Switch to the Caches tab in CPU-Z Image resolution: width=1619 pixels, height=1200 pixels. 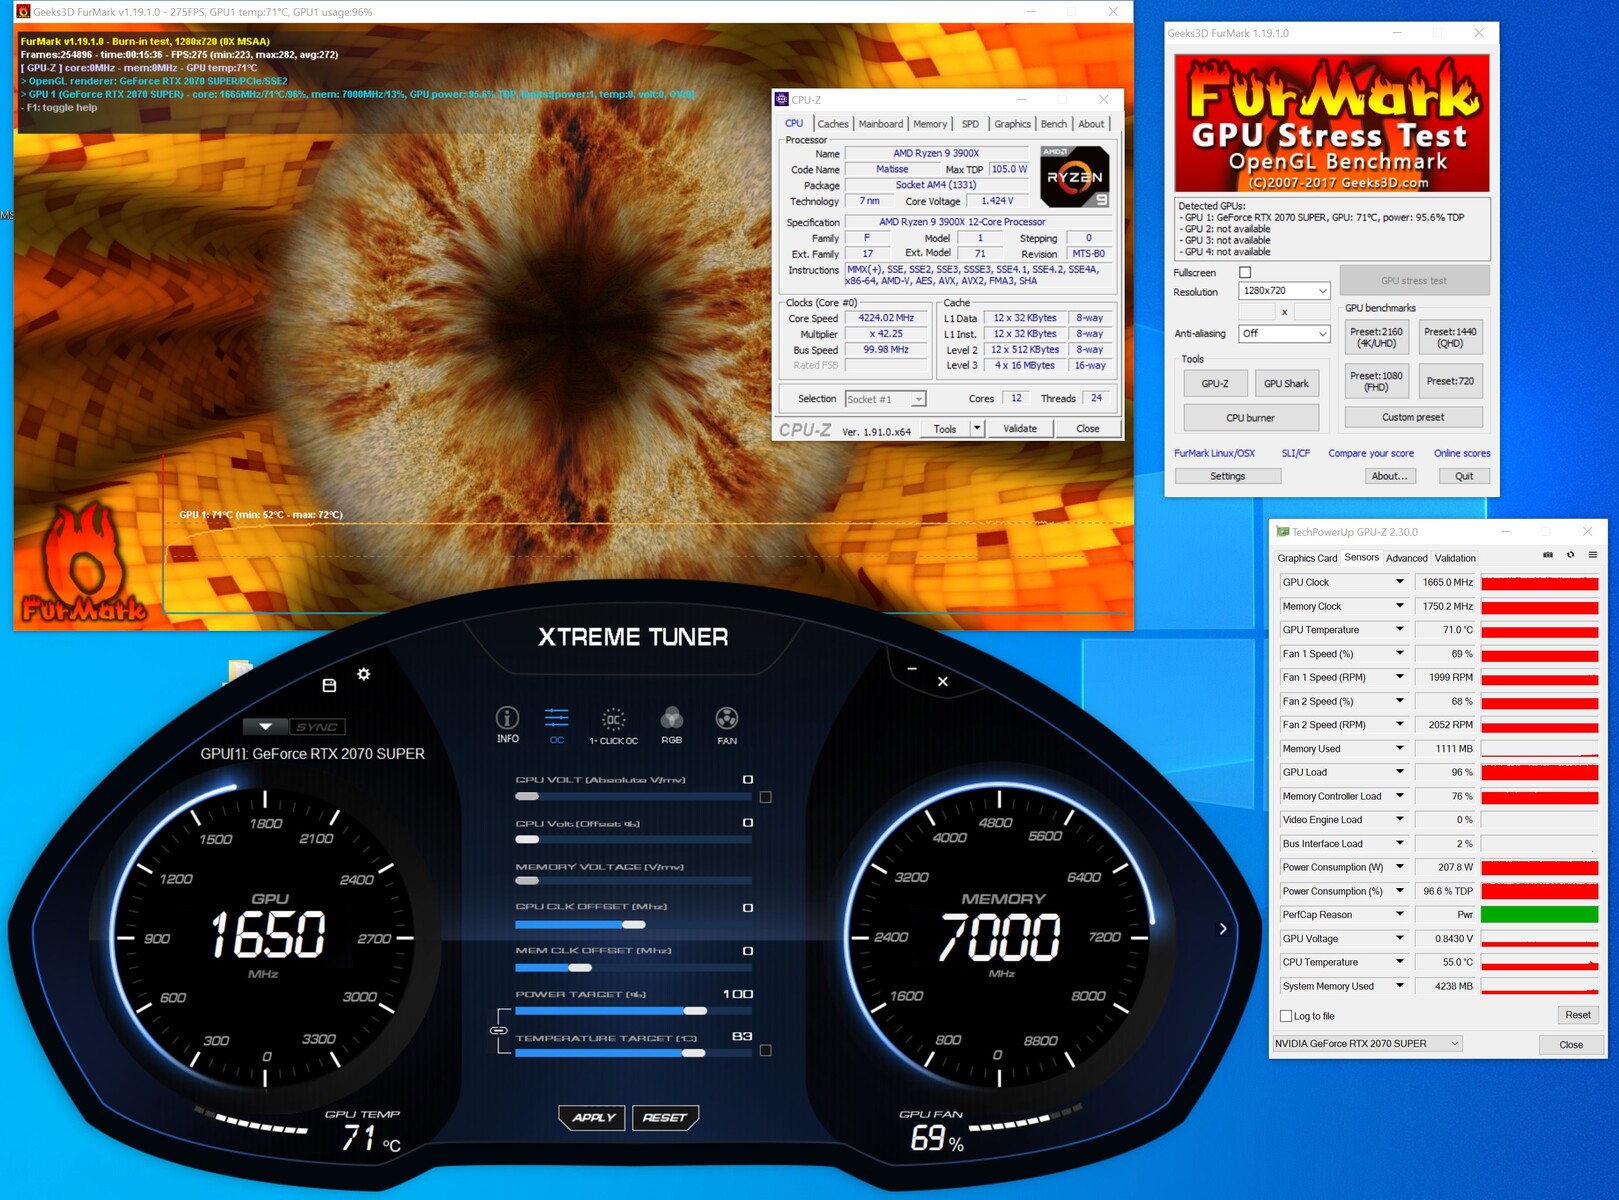click(832, 124)
